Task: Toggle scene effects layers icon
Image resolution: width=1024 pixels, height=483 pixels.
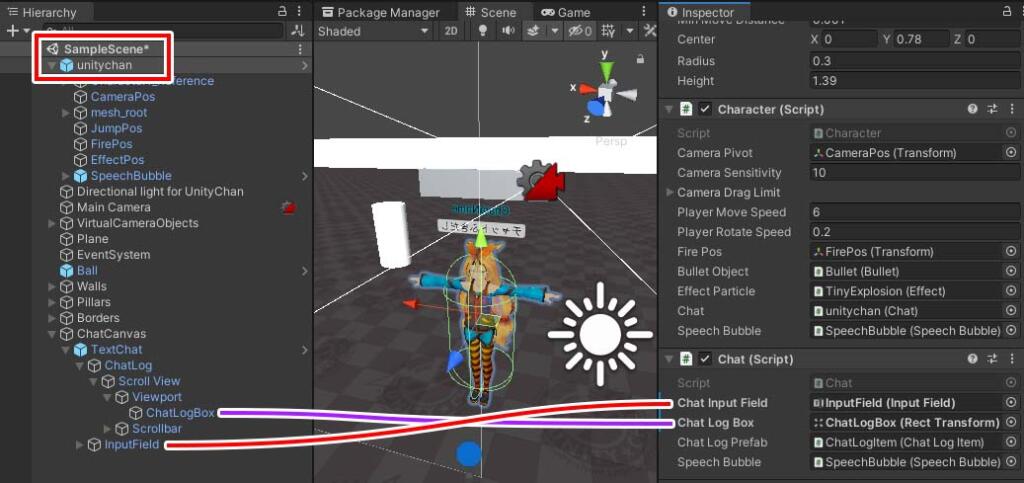Action: [534, 31]
